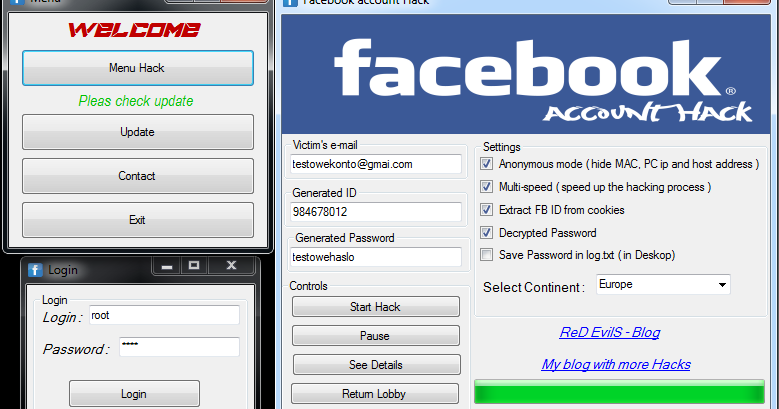The image size is (779, 409).
Task: Click the facebook Account Hack banner logo
Action: click(x=525, y=74)
